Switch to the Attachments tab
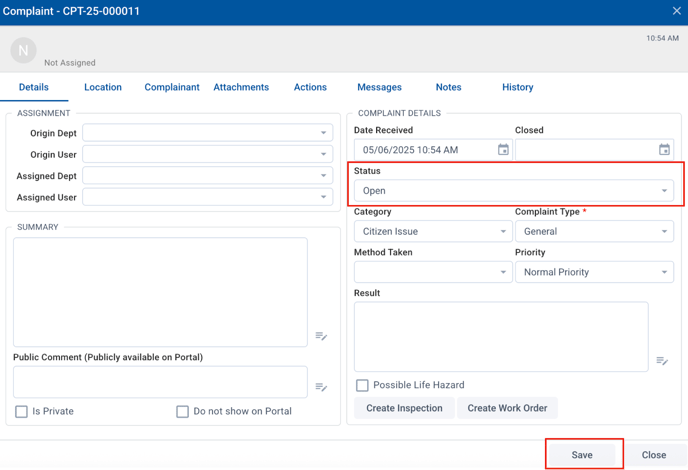 (241, 87)
